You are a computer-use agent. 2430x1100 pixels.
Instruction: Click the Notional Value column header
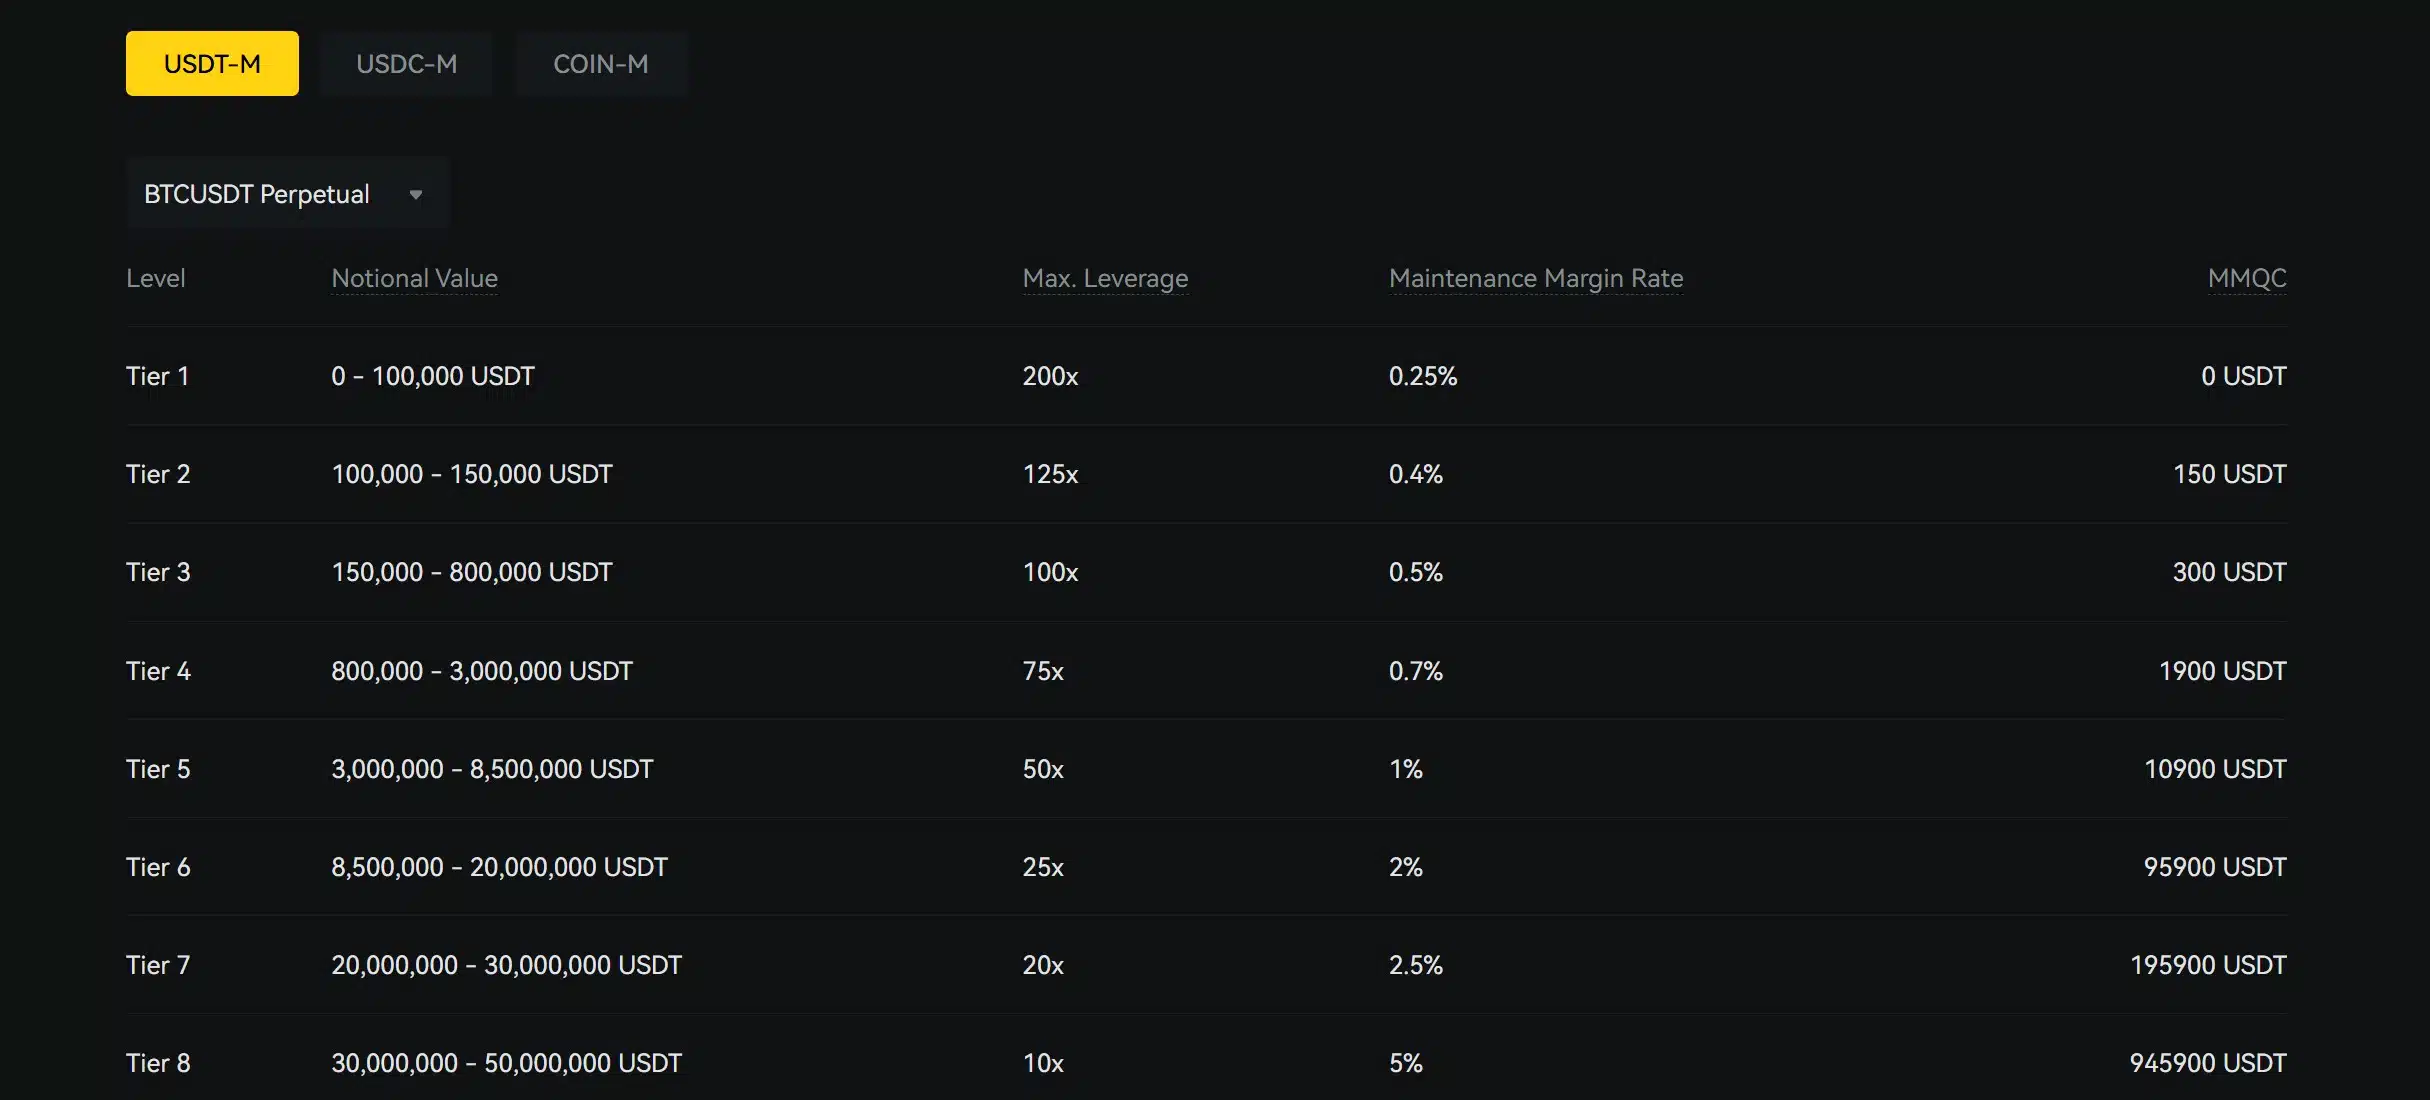coord(414,278)
